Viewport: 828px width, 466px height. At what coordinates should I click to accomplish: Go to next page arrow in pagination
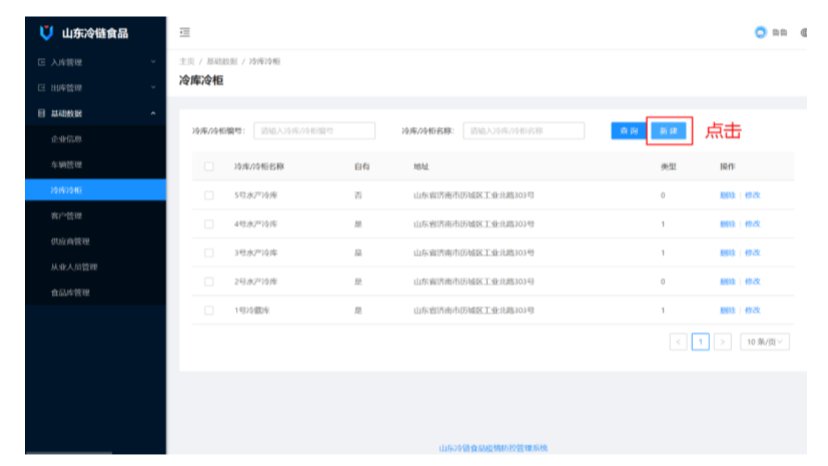(x=723, y=342)
